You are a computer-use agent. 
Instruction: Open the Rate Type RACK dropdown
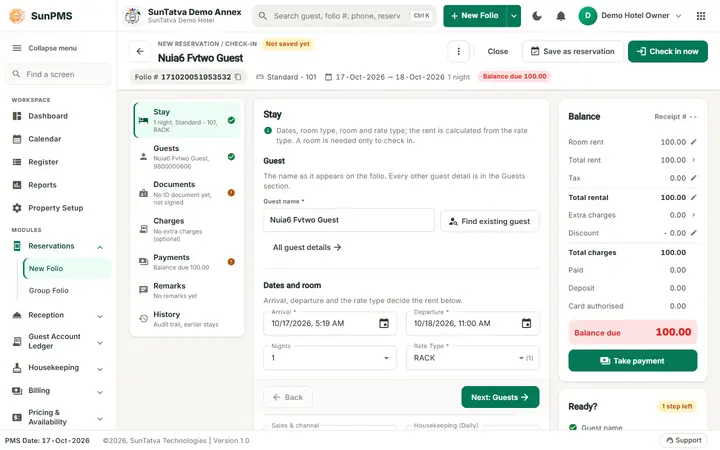472,358
